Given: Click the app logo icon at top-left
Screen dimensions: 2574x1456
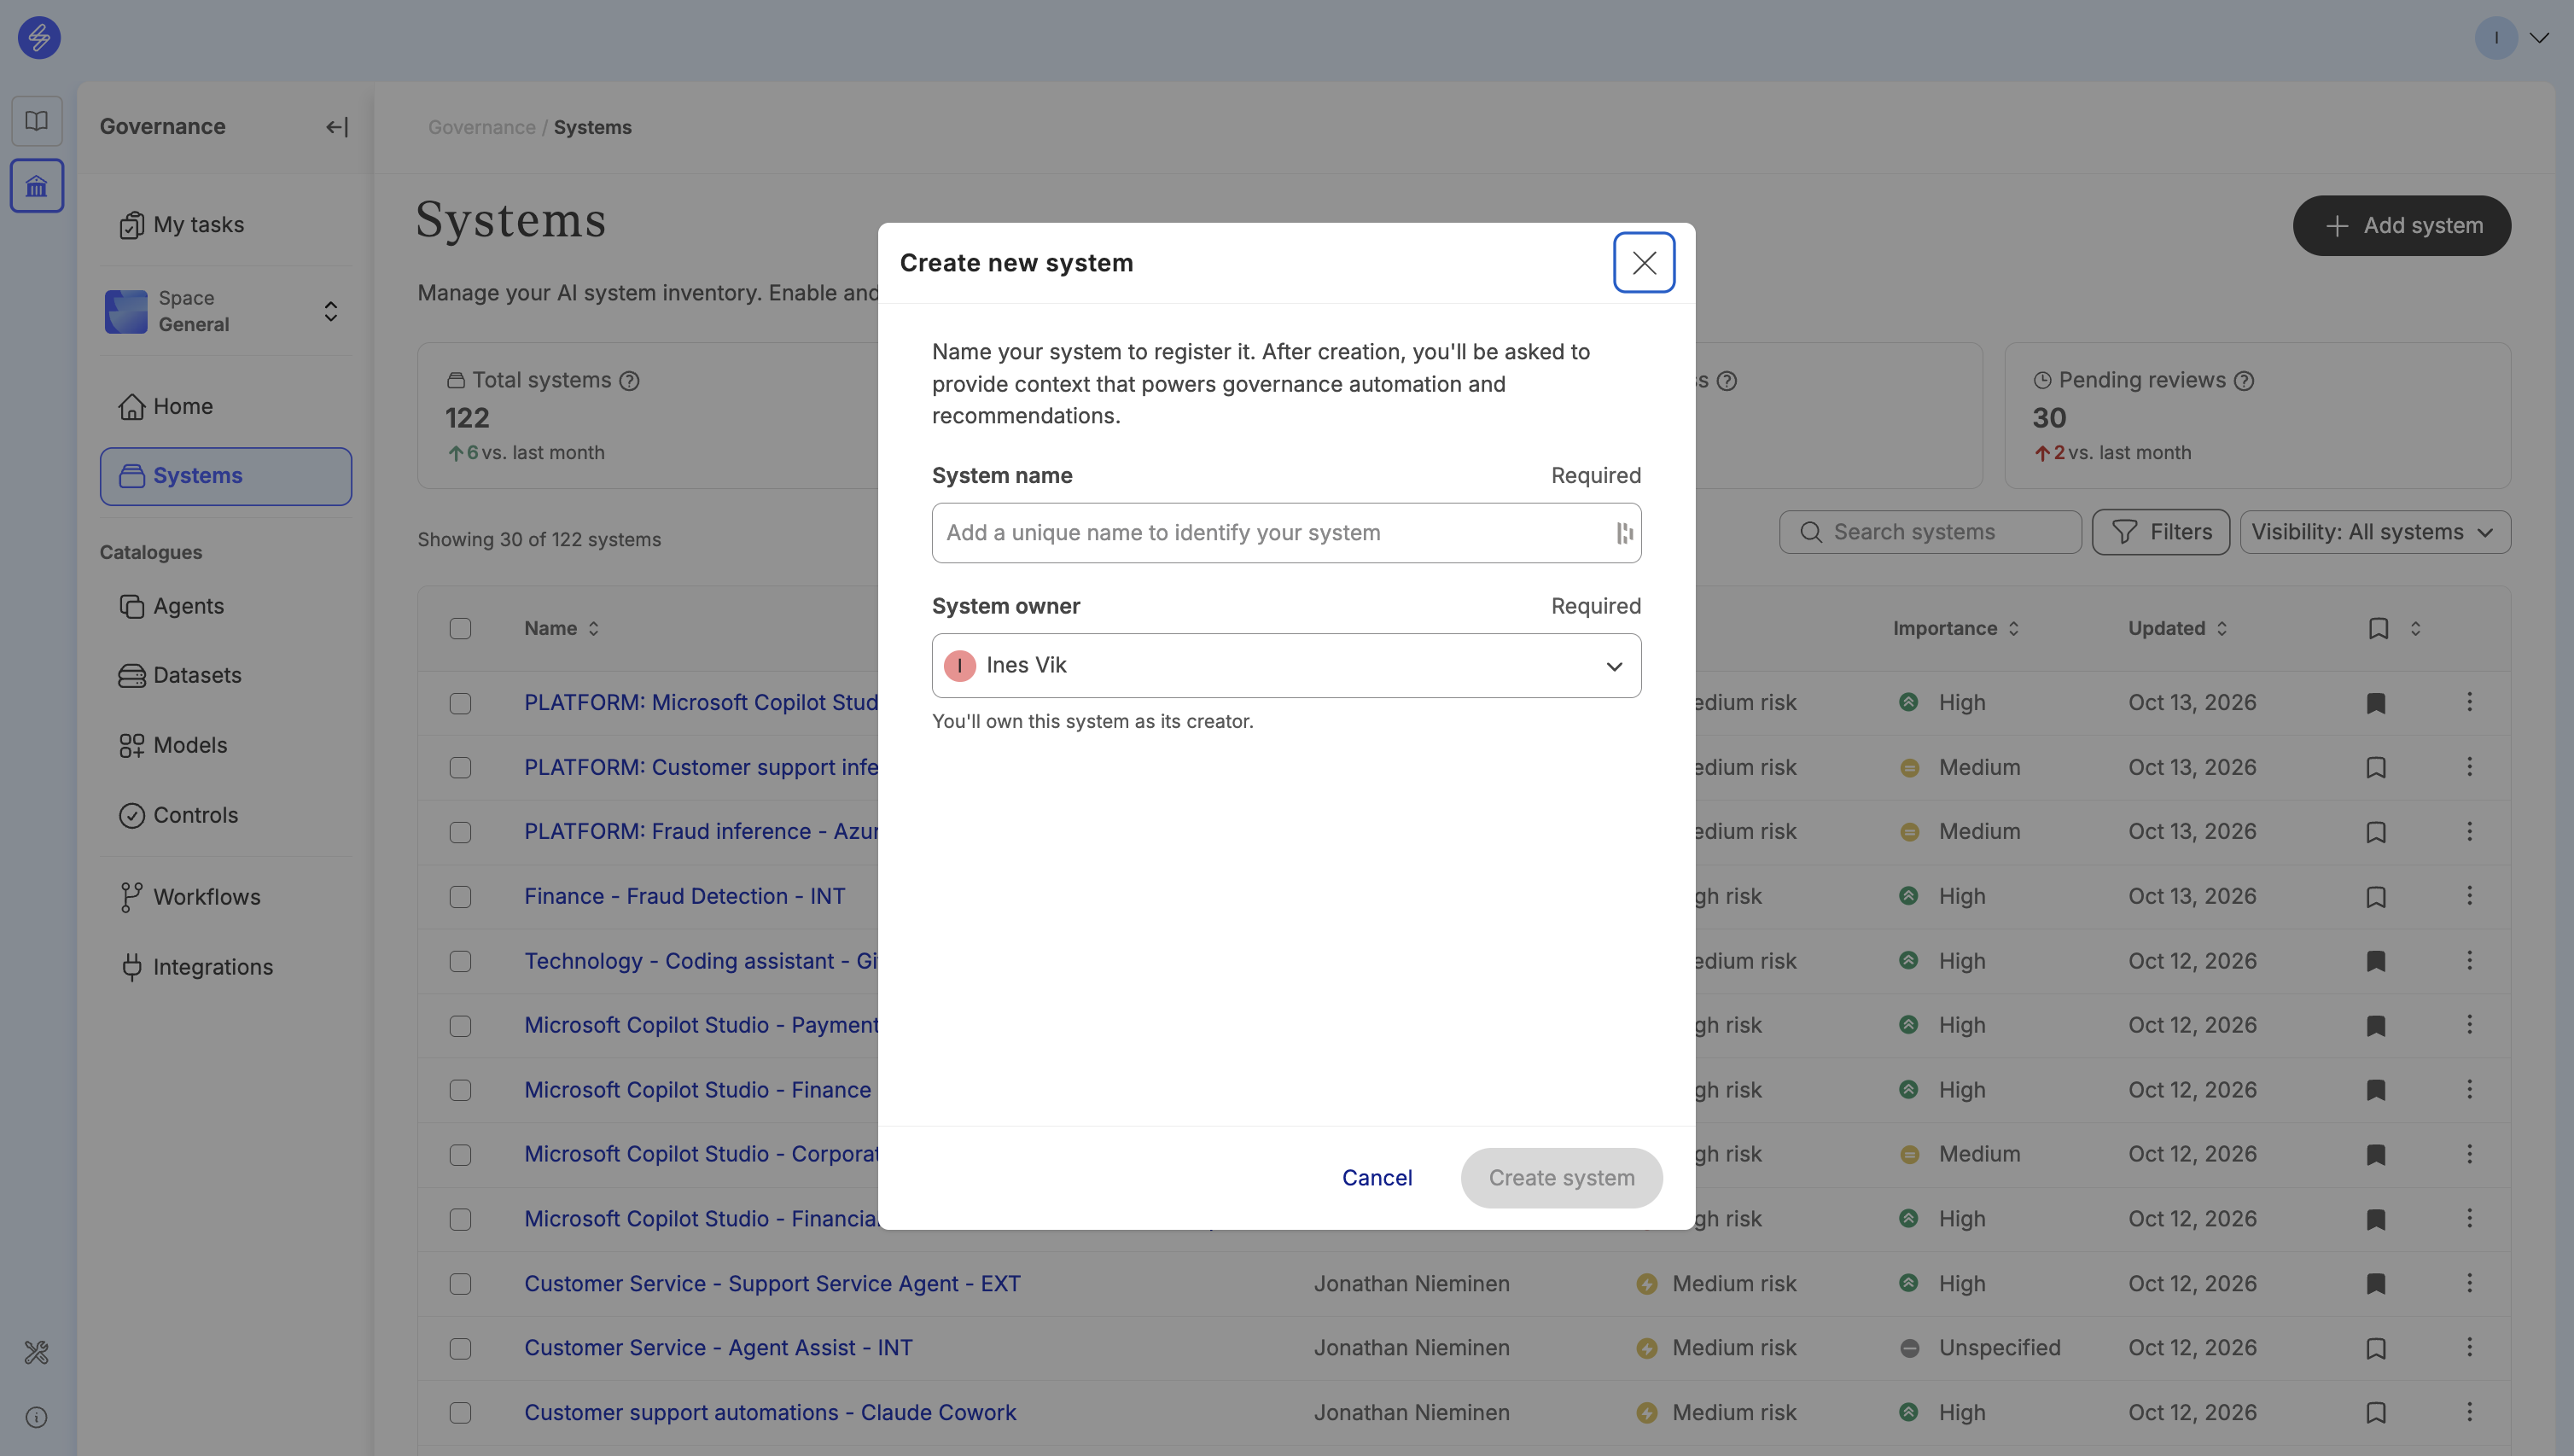Looking at the screenshot, I should [39, 38].
